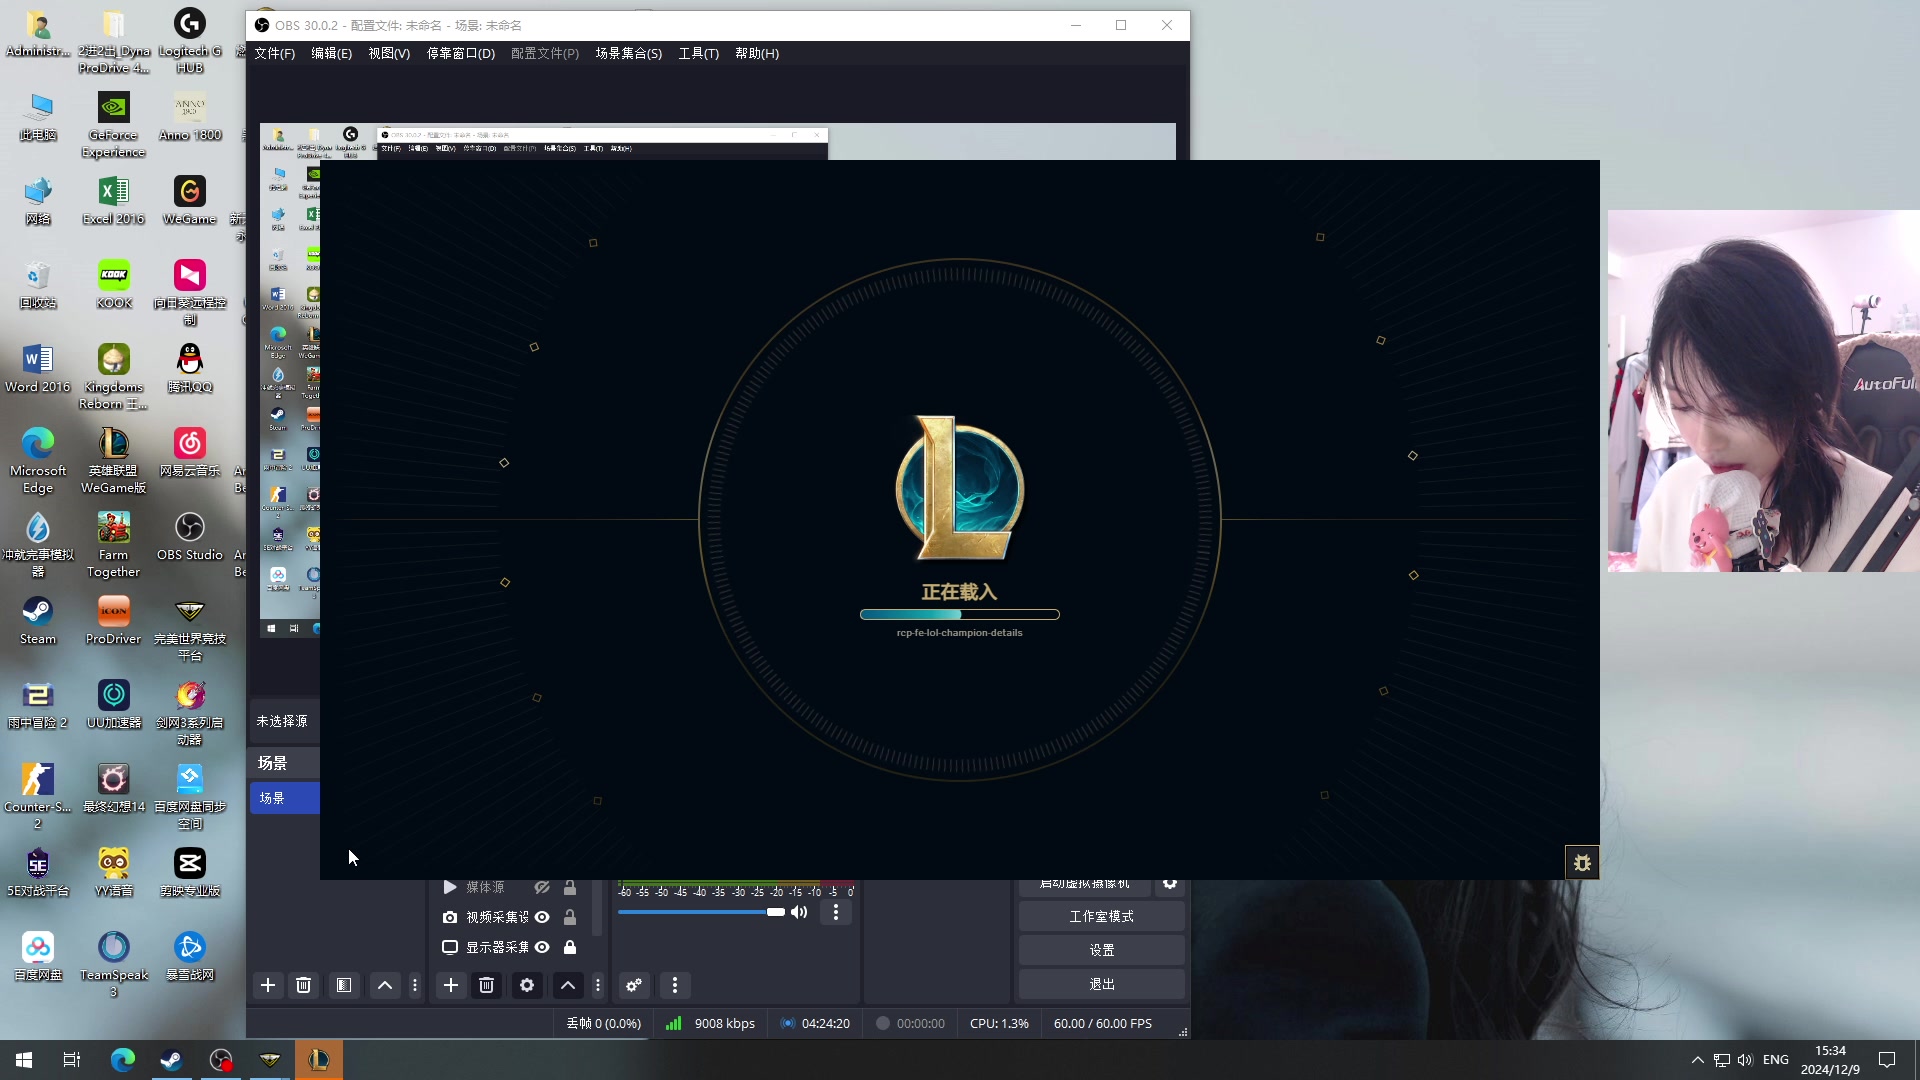This screenshot has width=1920, height=1080.
Task: Open the volume control in system tray
Action: click(x=1745, y=1060)
